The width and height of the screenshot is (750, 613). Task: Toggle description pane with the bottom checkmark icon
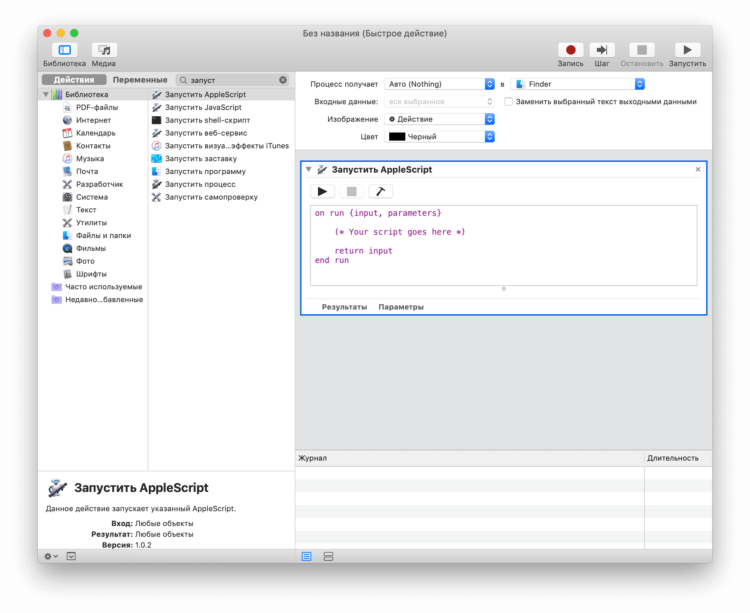(x=71, y=556)
